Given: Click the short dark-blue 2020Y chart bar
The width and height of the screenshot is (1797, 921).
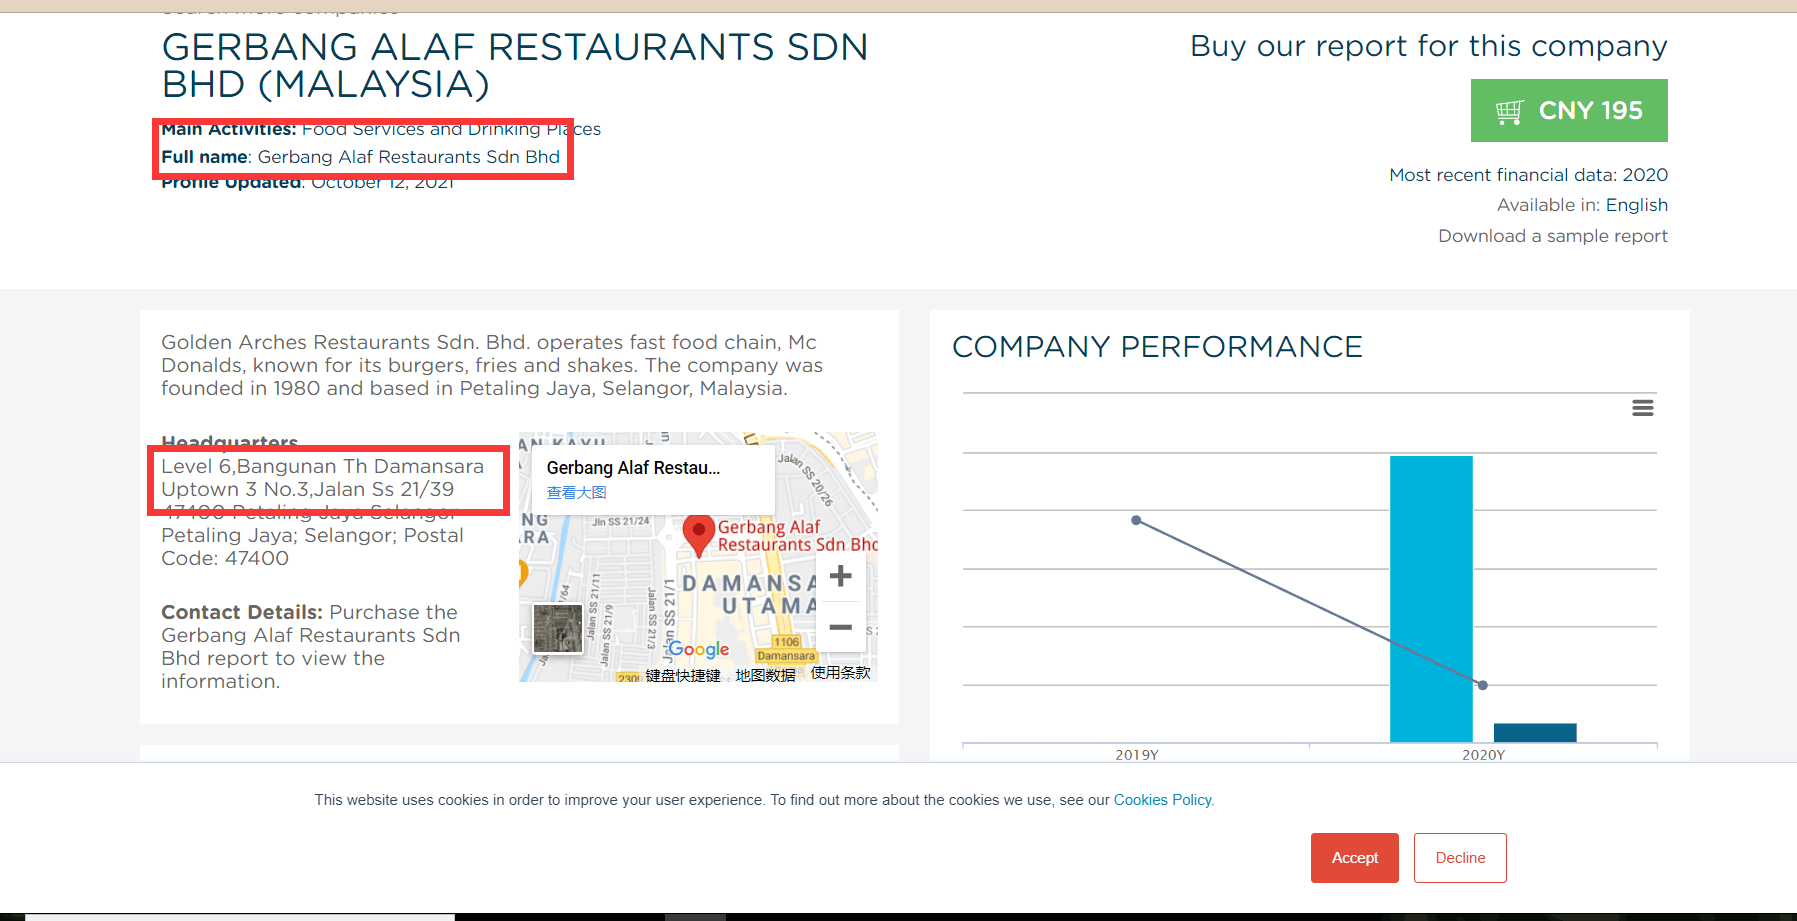Looking at the screenshot, I should click(1535, 733).
